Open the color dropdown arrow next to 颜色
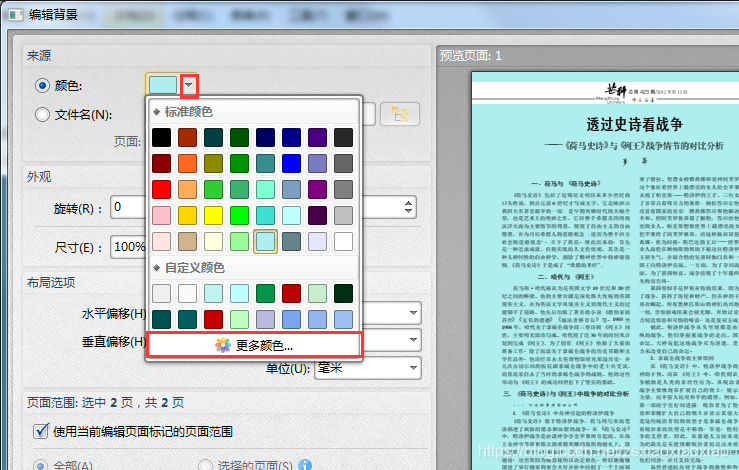The height and width of the screenshot is (470, 739). [x=189, y=85]
